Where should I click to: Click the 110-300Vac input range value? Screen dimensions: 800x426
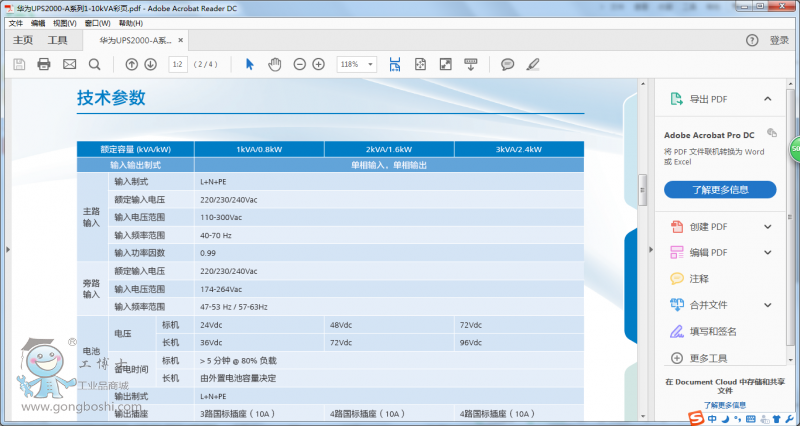click(x=221, y=218)
